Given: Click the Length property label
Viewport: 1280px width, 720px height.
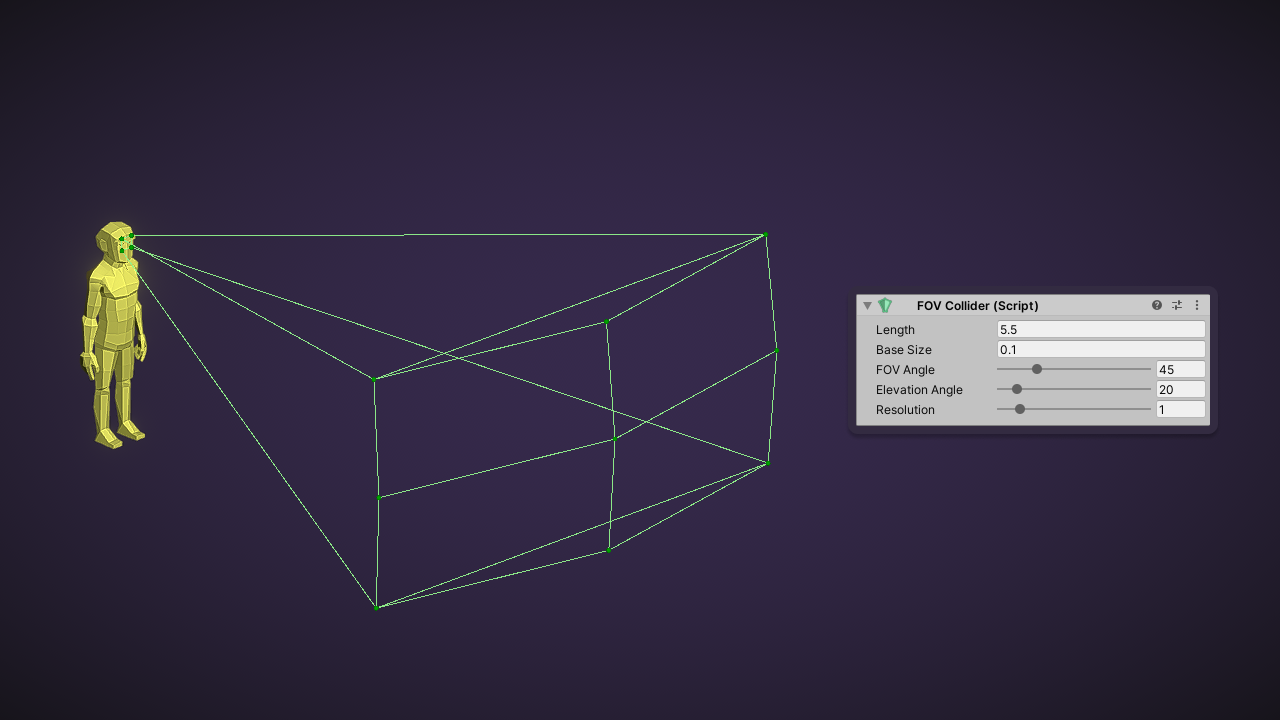Looking at the screenshot, I should tap(895, 330).
